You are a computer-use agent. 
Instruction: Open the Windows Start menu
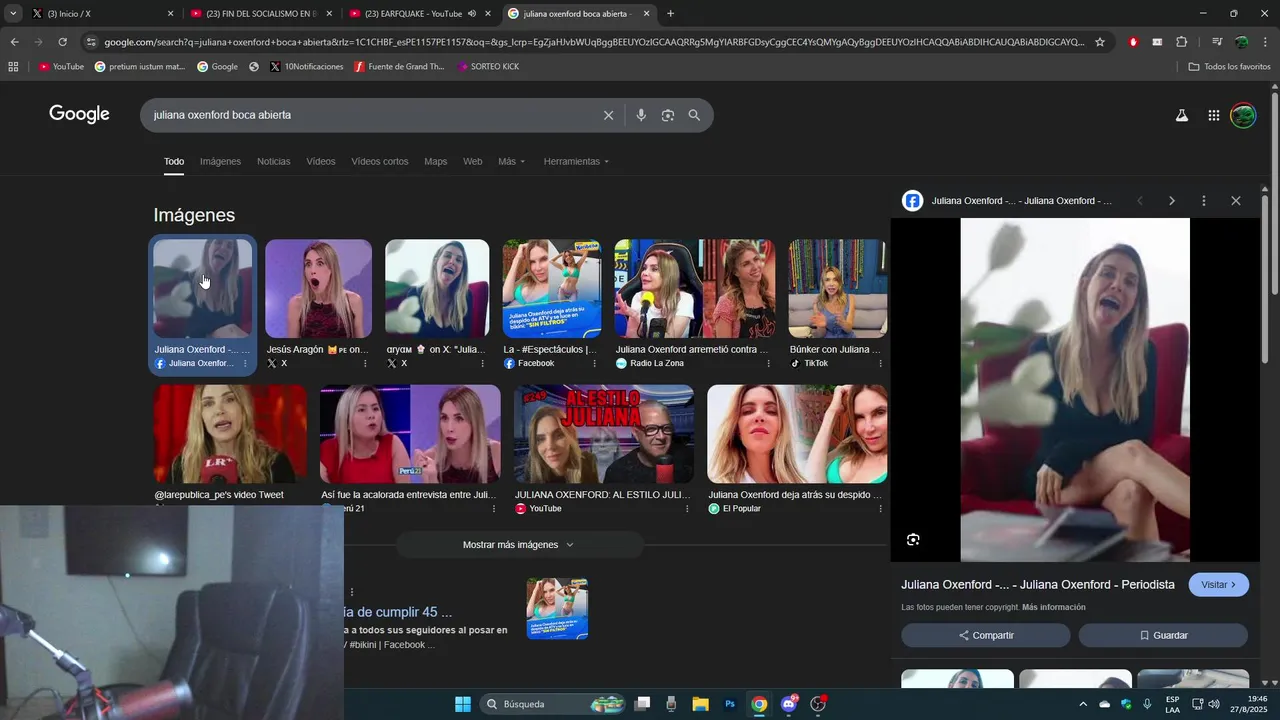463,704
